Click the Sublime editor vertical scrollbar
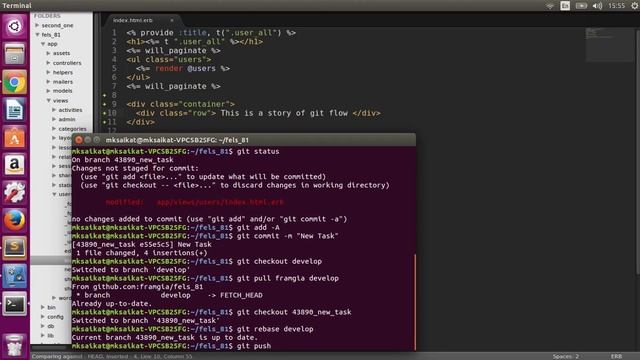Viewport: 640px width, 360px height. (637, 151)
